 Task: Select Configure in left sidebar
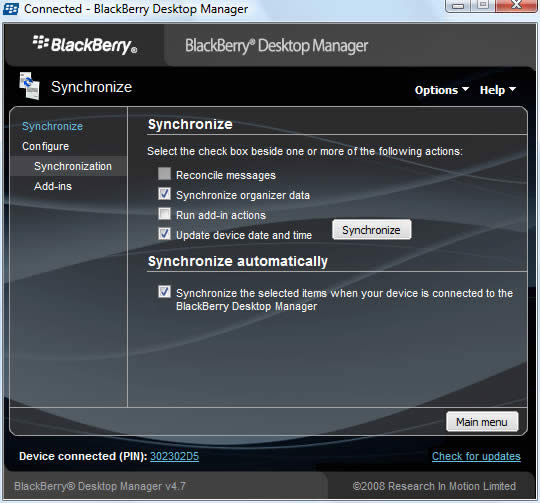pyautogui.click(x=45, y=146)
